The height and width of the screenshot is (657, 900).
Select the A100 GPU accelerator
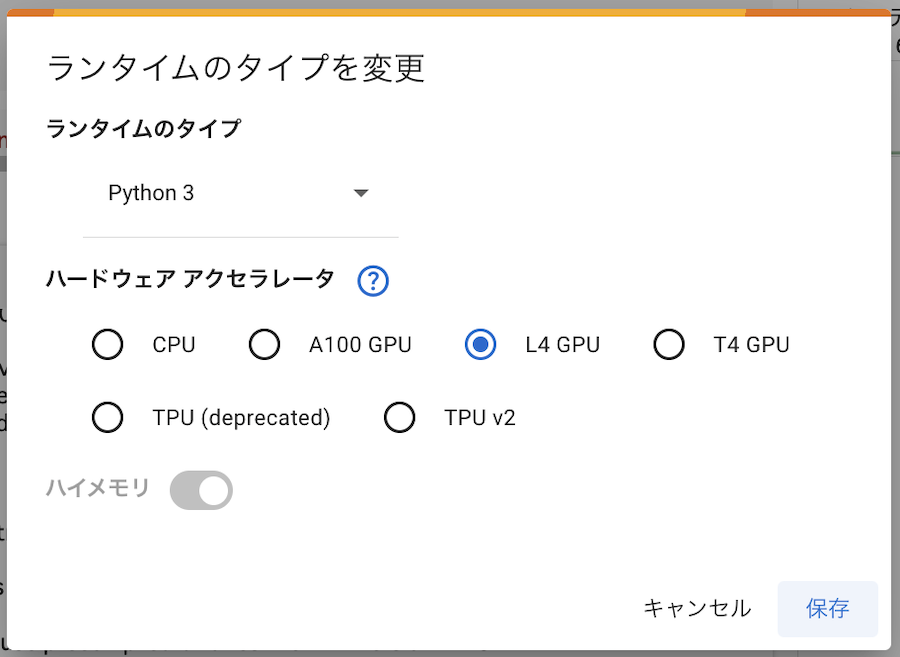click(x=264, y=344)
